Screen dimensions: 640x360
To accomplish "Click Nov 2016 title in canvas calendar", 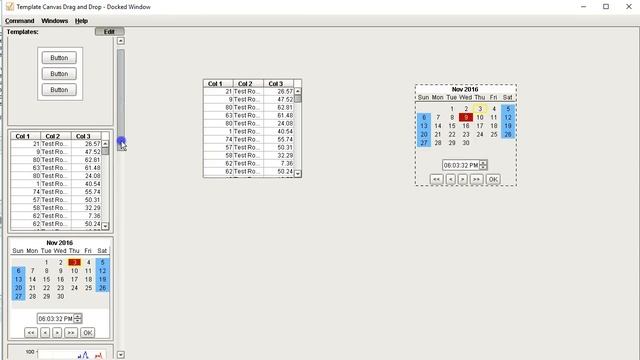I will pyautogui.click(x=465, y=89).
